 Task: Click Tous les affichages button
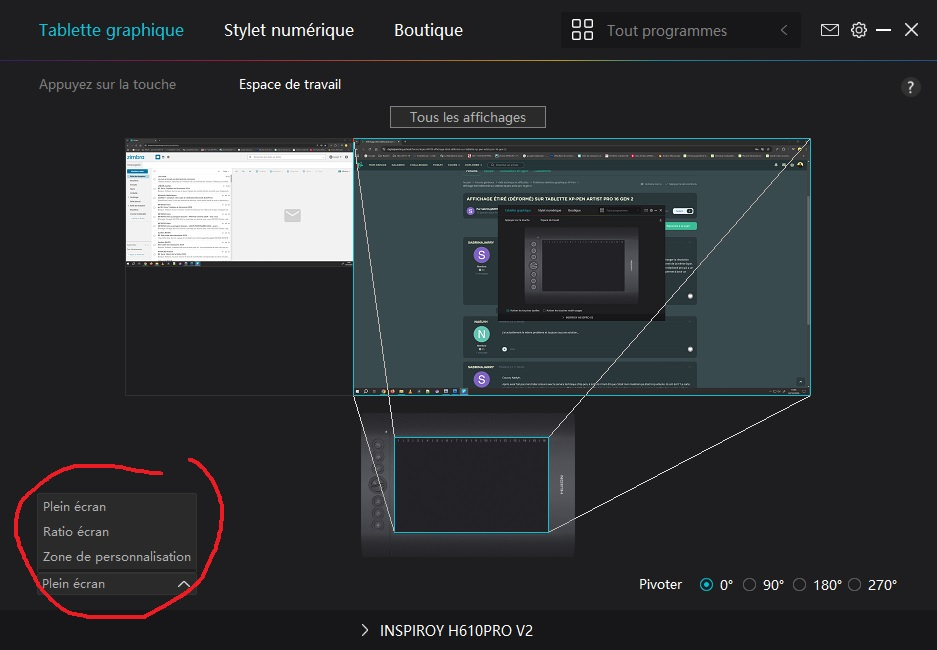468,117
